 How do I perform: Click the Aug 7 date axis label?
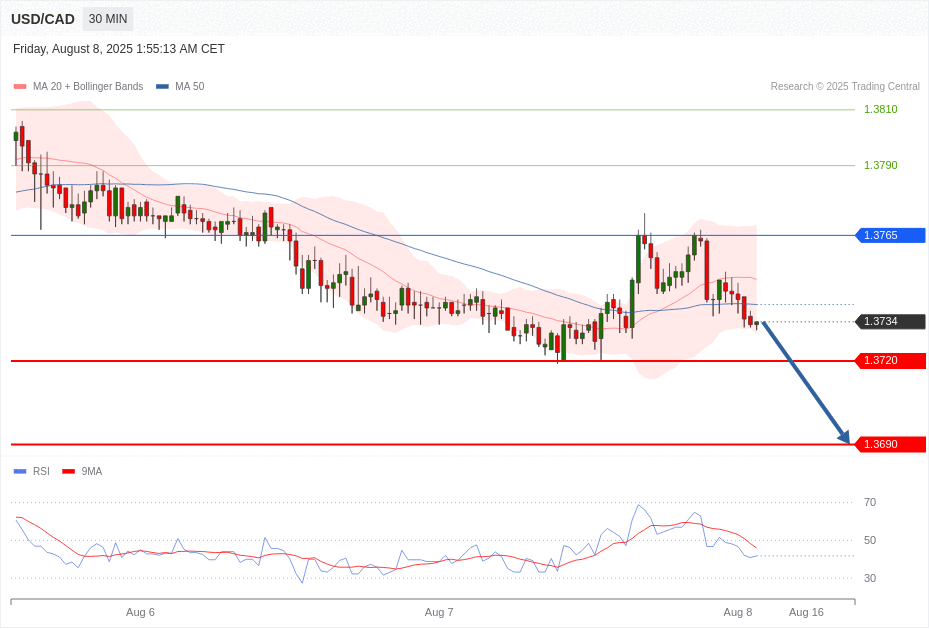[x=439, y=612]
